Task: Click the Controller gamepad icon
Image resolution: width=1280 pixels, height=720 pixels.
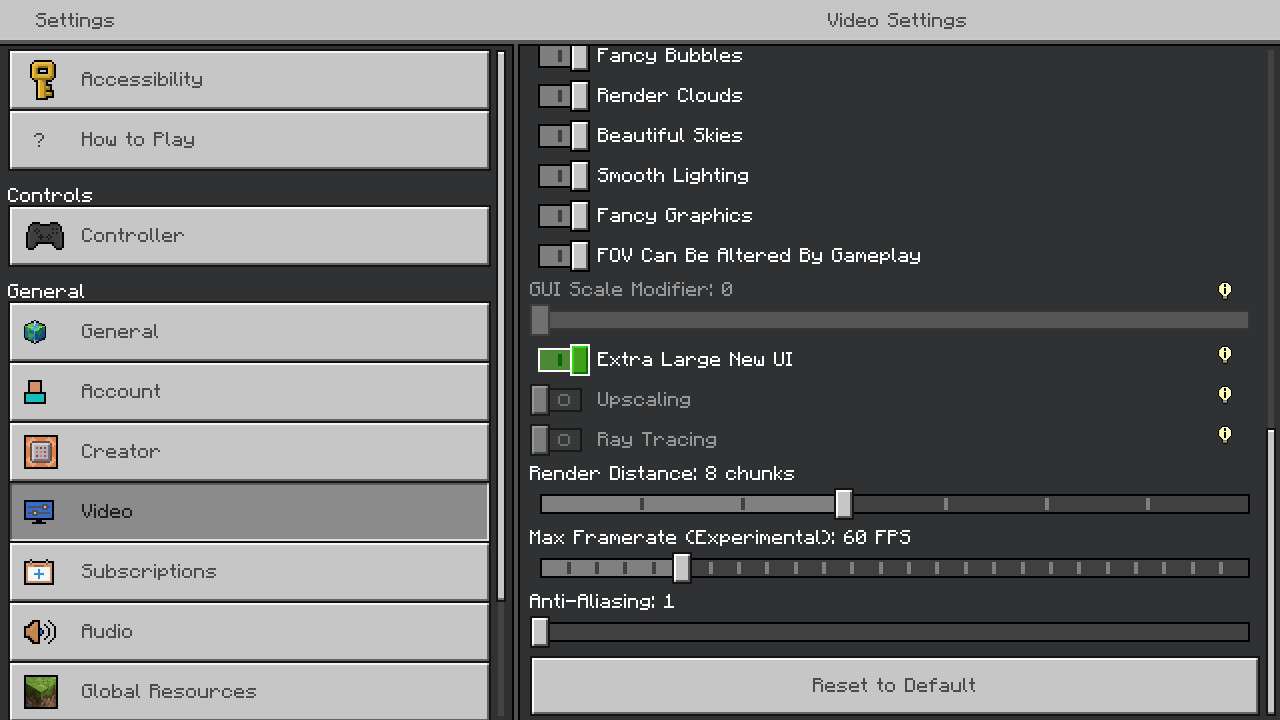Action: click(x=44, y=236)
